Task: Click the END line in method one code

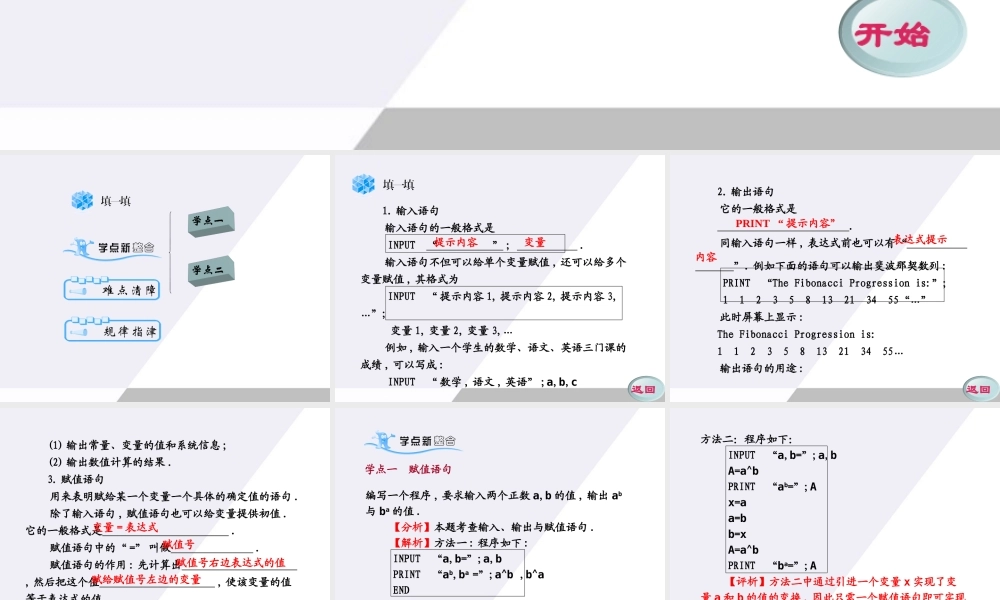Action: tap(401, 590)
